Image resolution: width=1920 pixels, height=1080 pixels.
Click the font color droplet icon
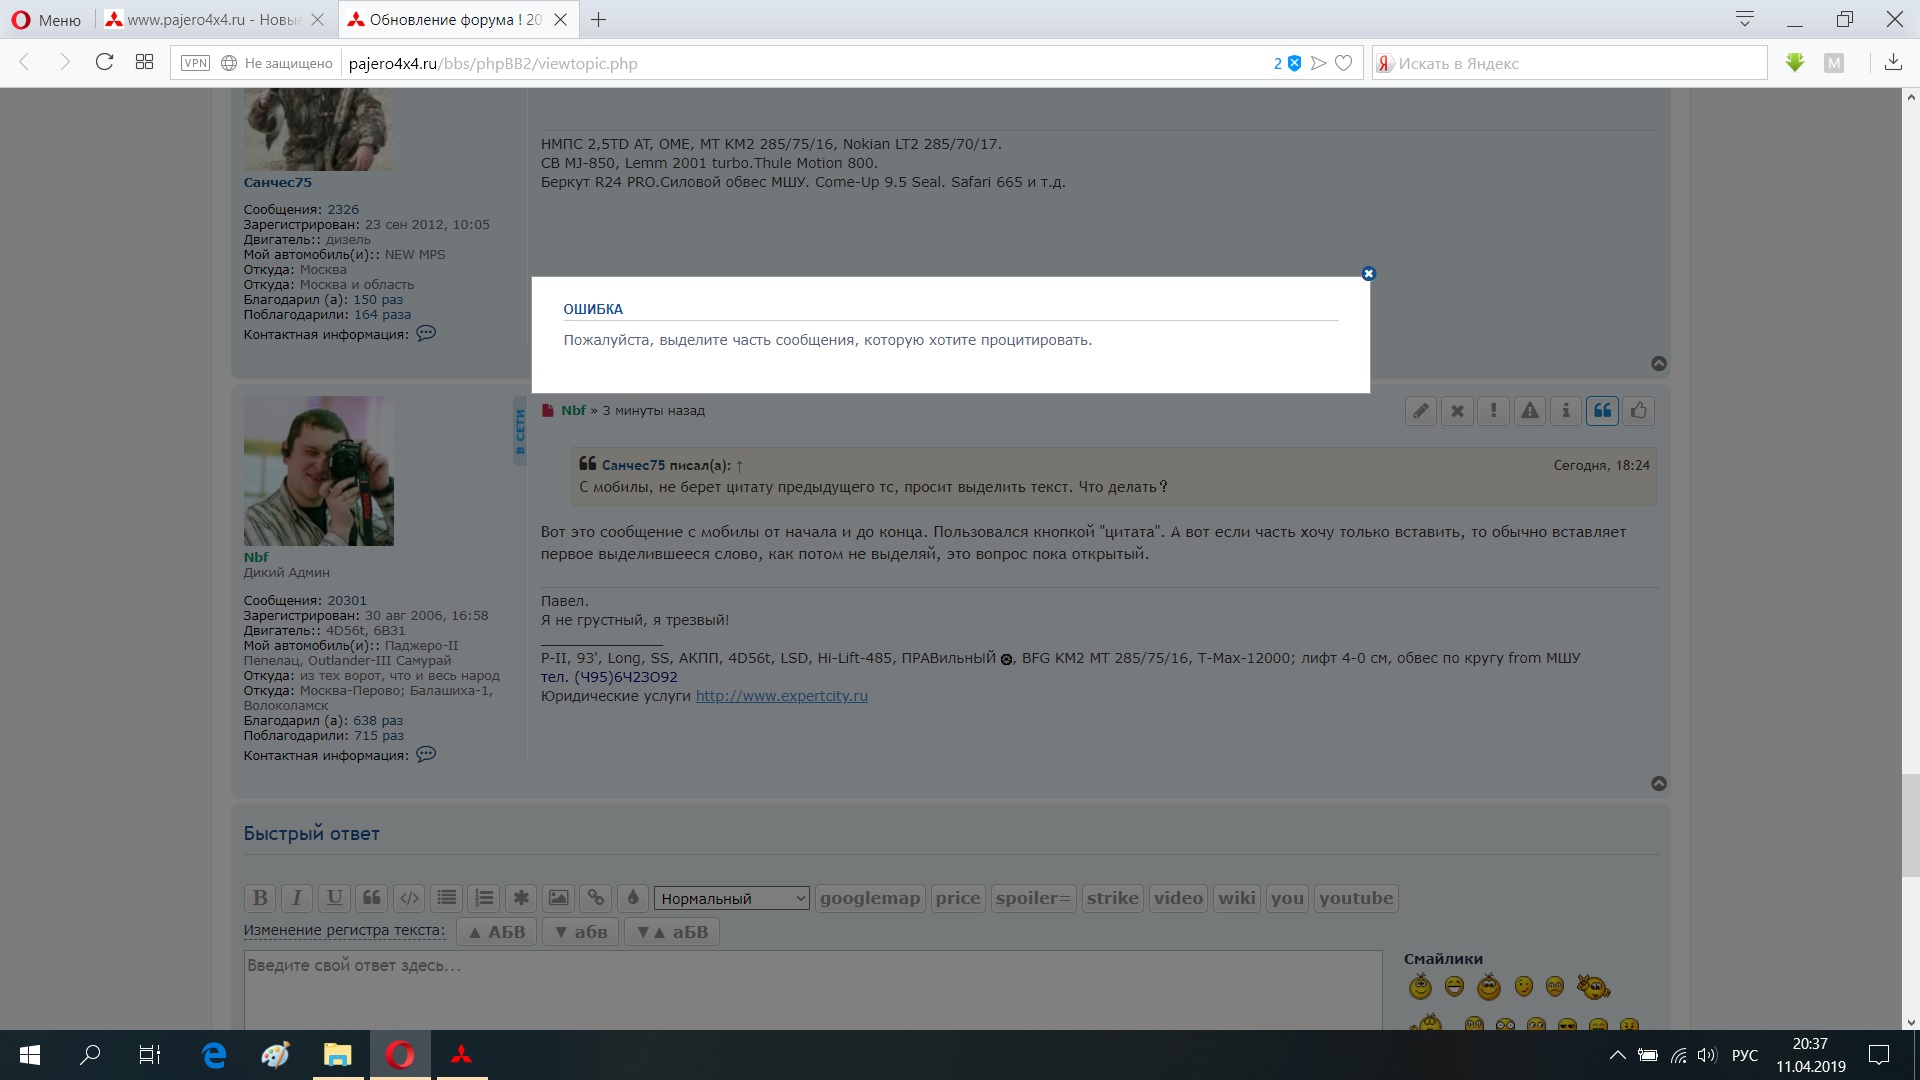point(632,898)
